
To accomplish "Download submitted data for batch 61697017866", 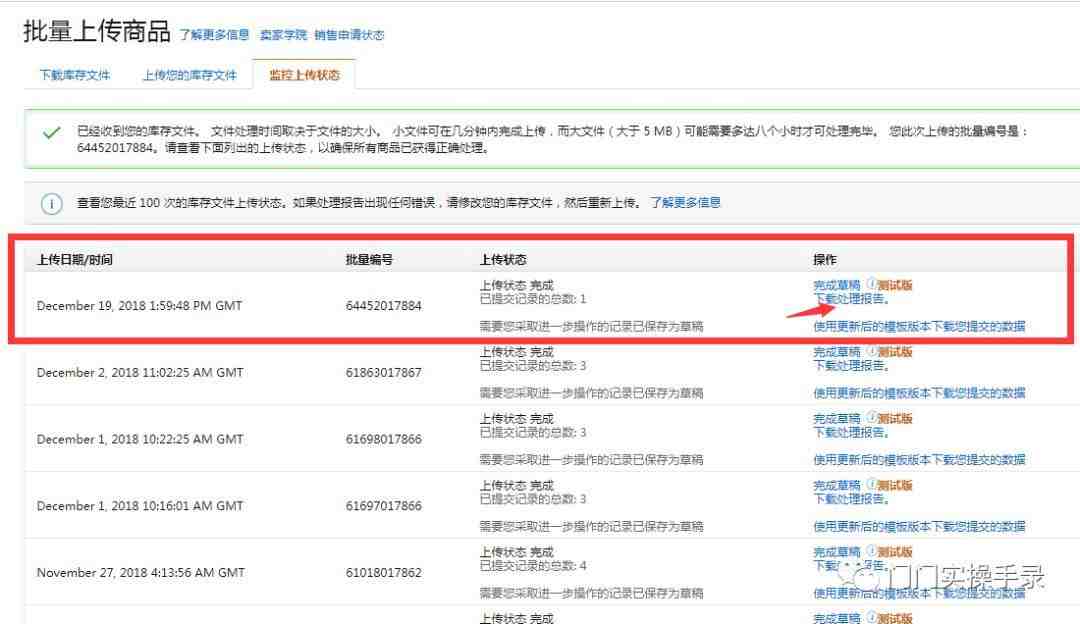I will pyautogui.click(x=920, y=526).
